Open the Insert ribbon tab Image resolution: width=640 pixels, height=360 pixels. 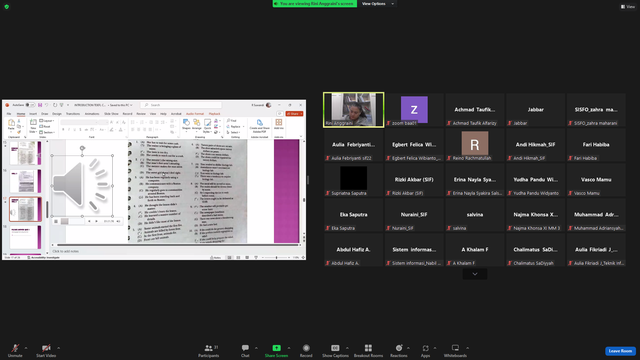(x=33, y=114)
